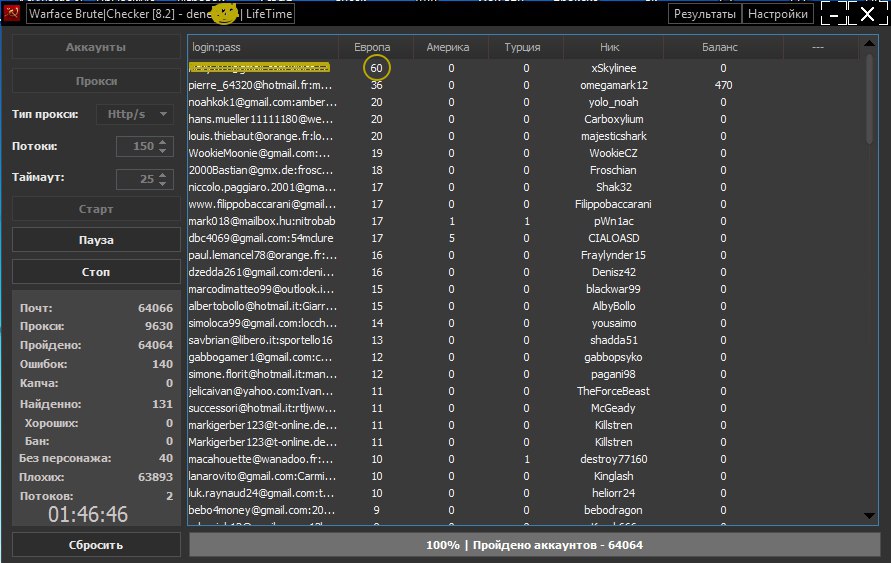The image size is (891, 563).
Task: Select the row with nick majesticshark
Action: [x=523, y=136]
